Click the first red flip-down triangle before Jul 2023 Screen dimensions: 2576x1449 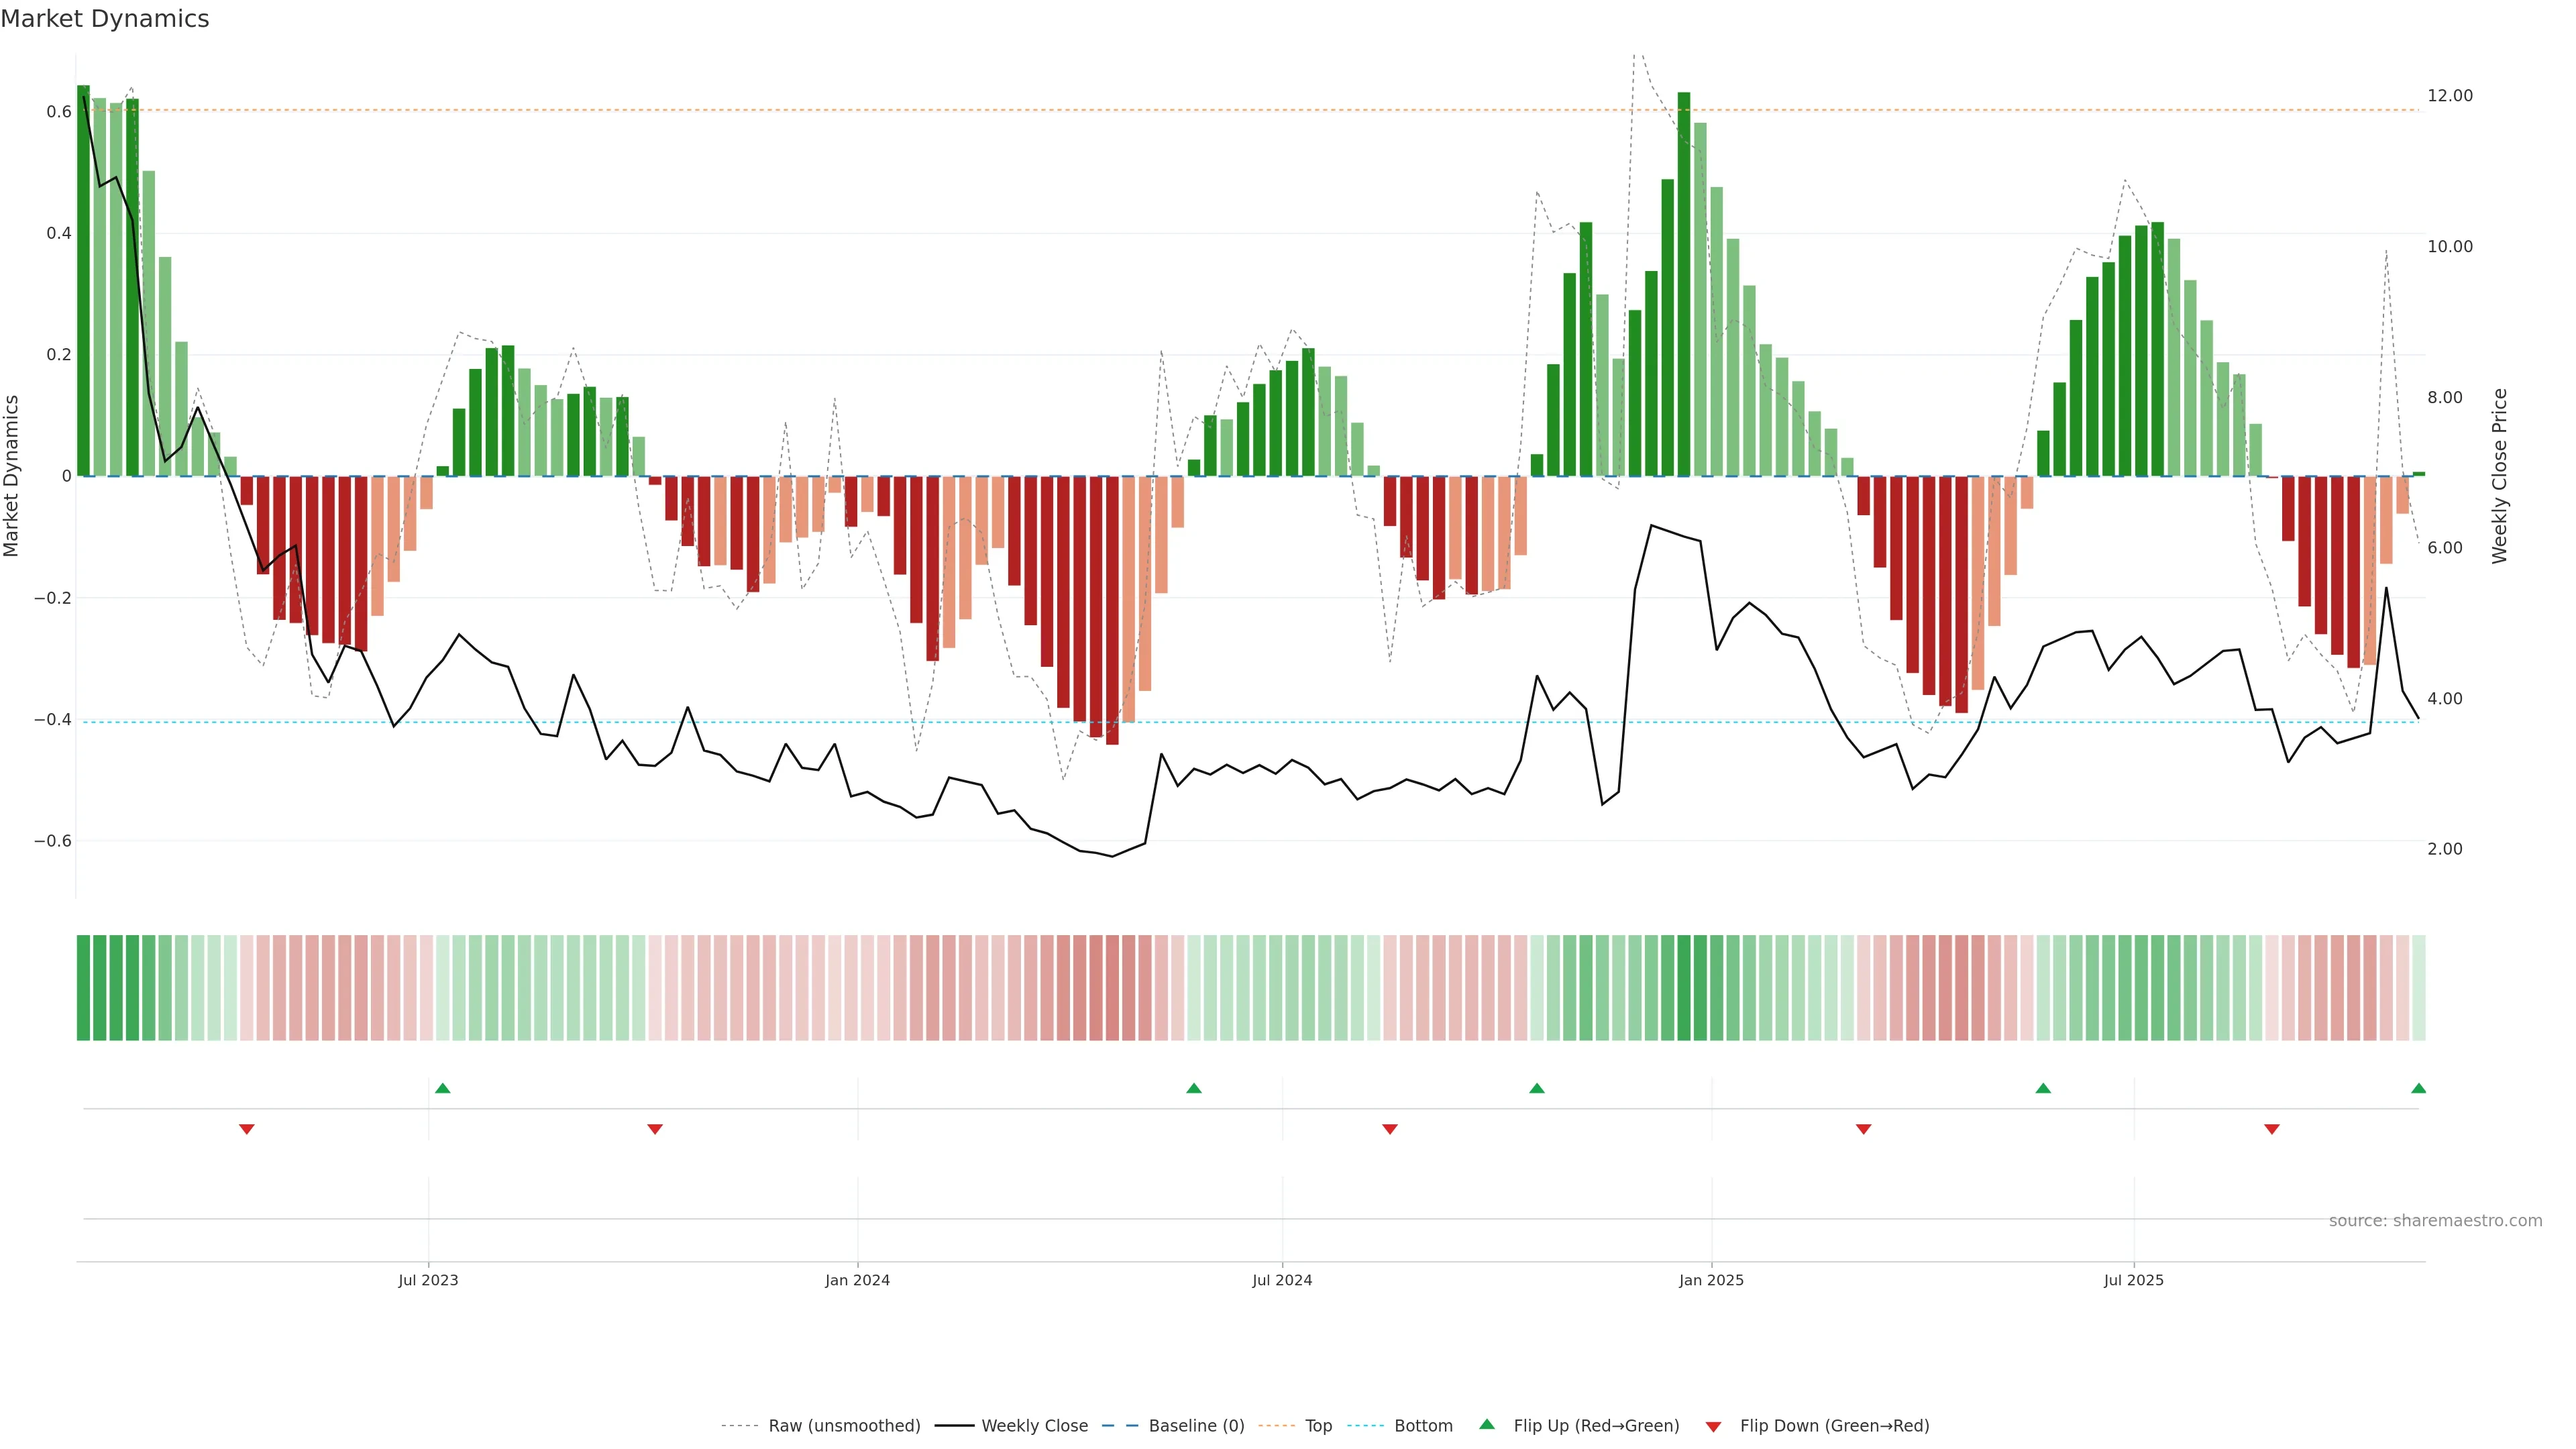[x=247, y=1129]
